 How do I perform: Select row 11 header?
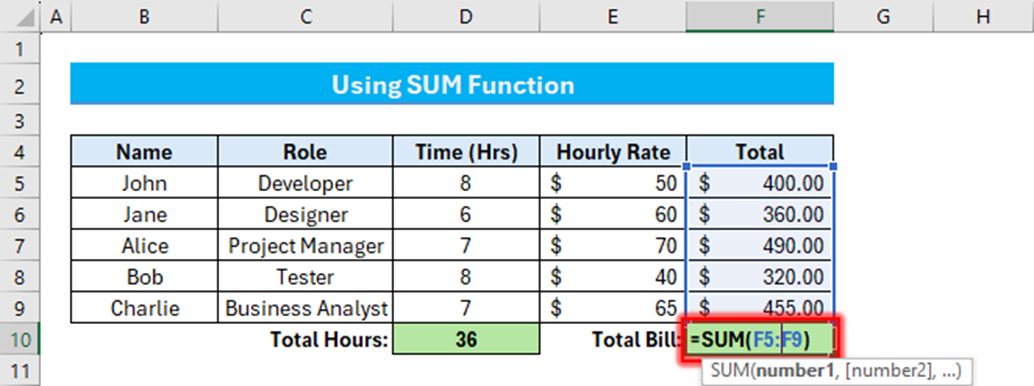coord(20,371)
